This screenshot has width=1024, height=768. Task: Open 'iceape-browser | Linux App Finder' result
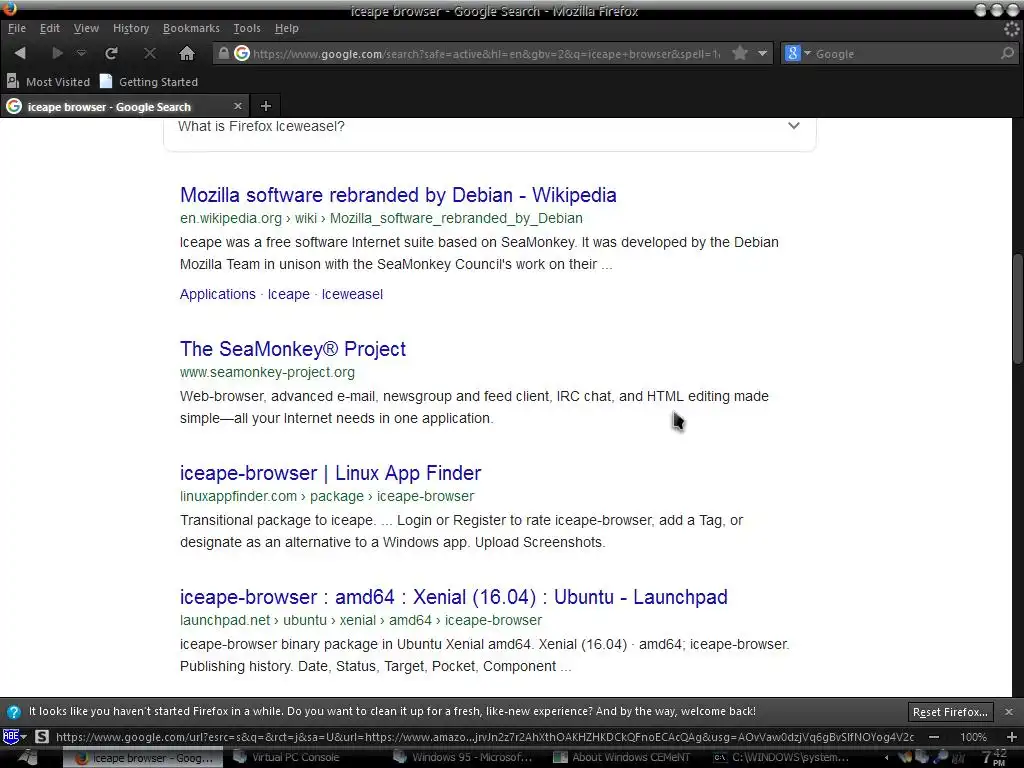[330, 473]
